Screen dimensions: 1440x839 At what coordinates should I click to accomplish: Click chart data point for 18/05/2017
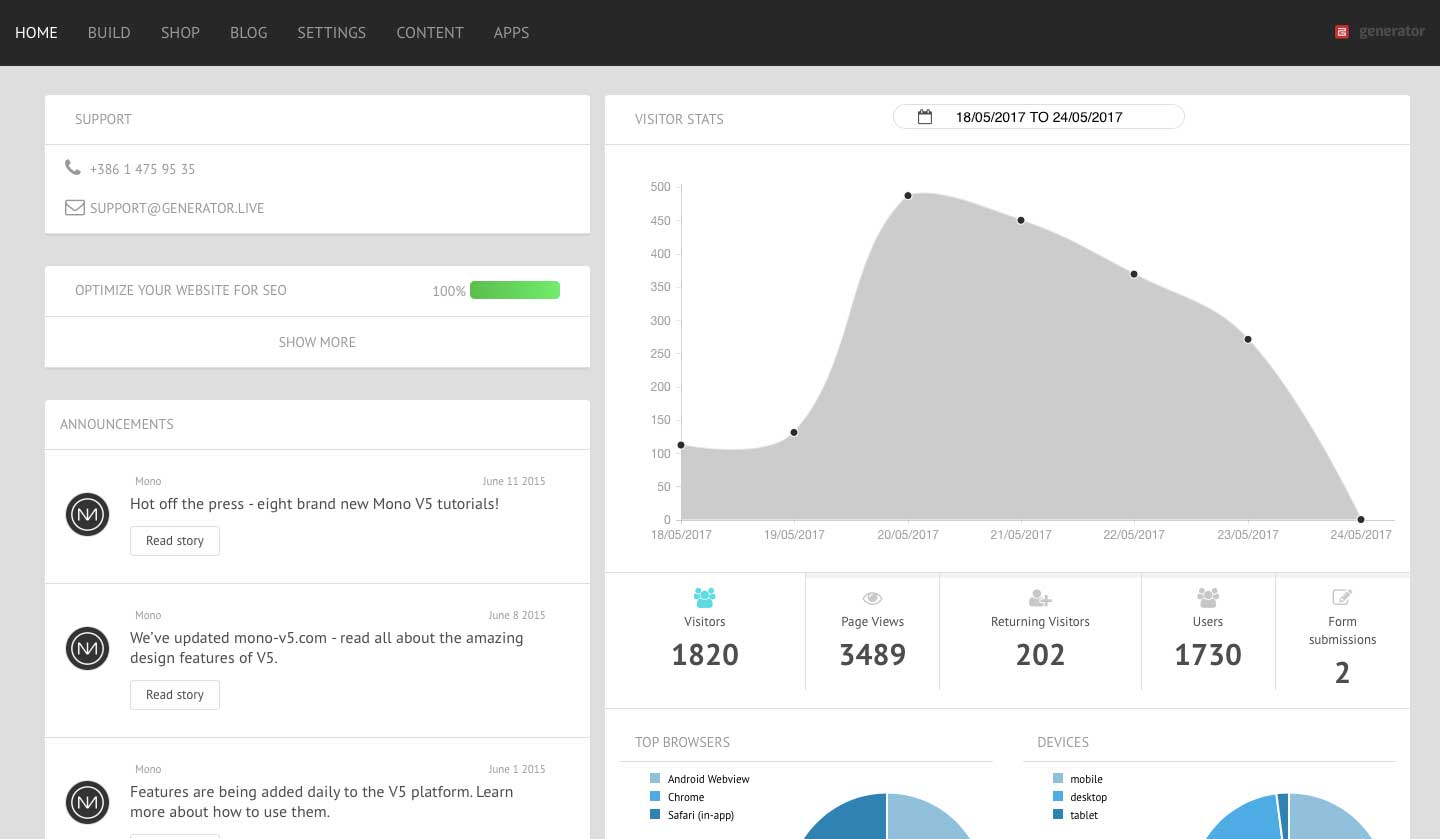(x=681, y=445)
